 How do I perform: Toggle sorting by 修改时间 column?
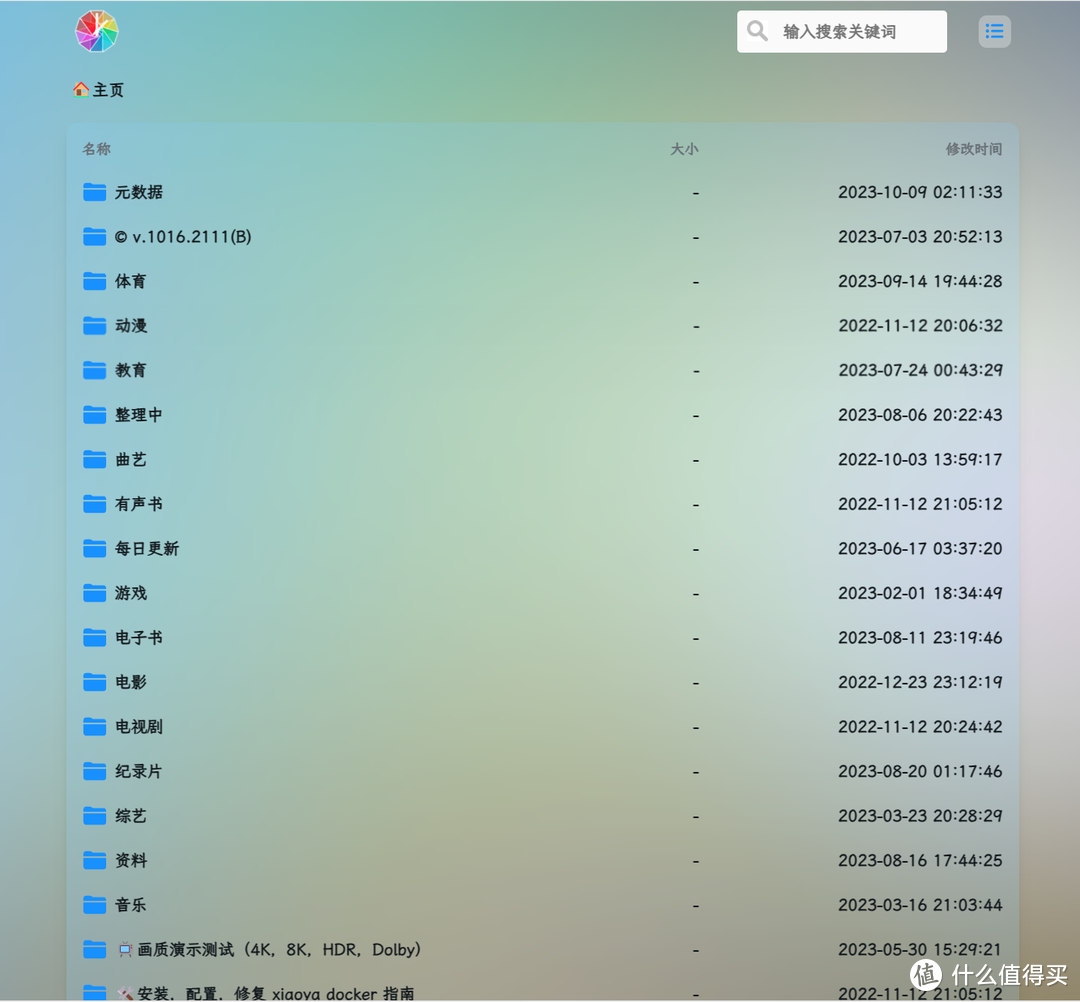point(974,148)
